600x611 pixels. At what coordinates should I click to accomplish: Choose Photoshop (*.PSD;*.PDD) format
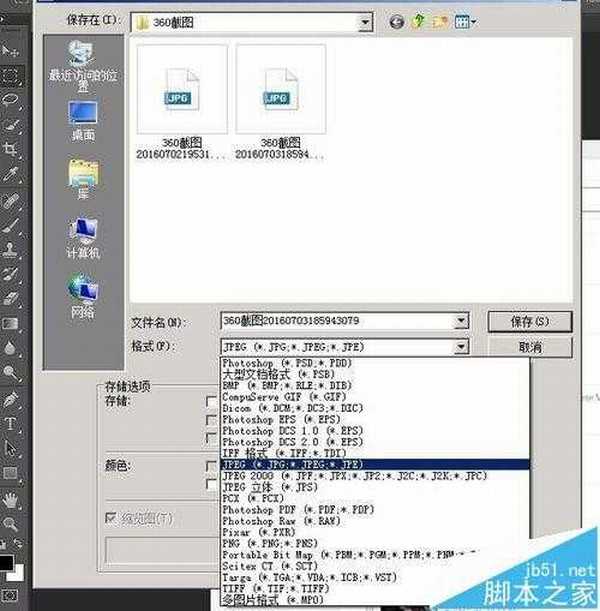tap(375, 363)
